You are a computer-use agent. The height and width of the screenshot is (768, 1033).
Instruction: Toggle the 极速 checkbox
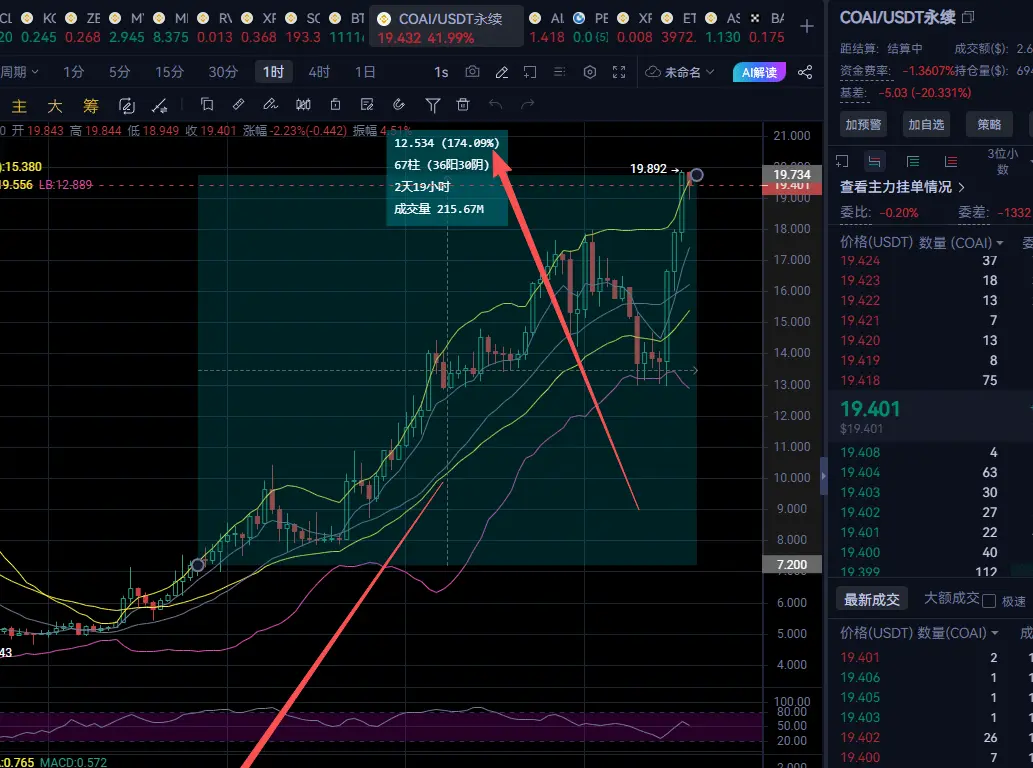pyautogui.click(x=989, y=601)
